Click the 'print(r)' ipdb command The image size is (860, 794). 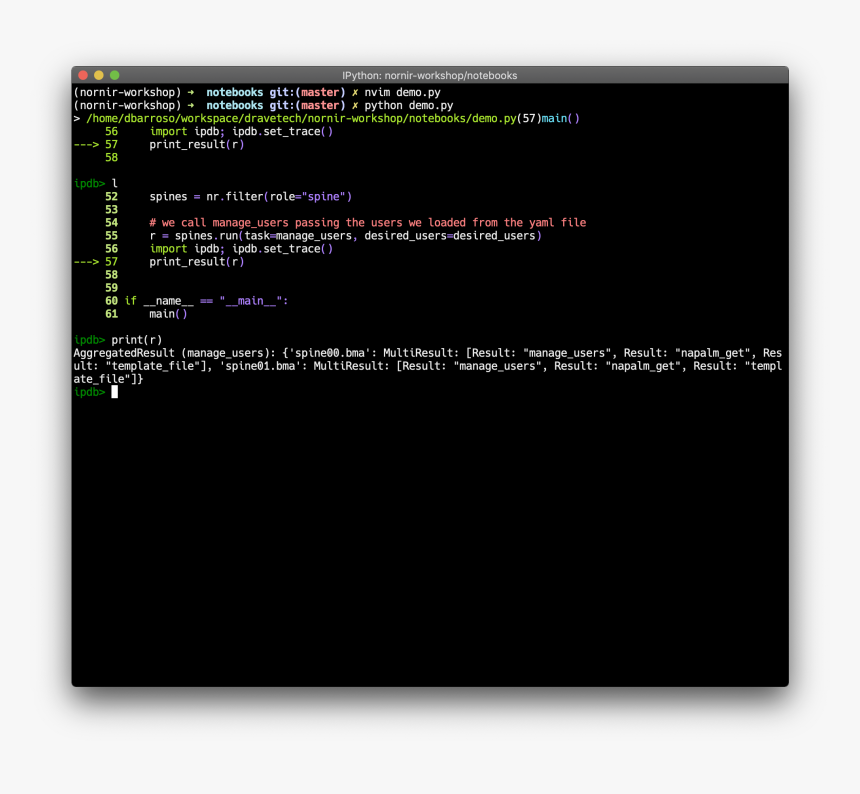(x=137, y=340)
